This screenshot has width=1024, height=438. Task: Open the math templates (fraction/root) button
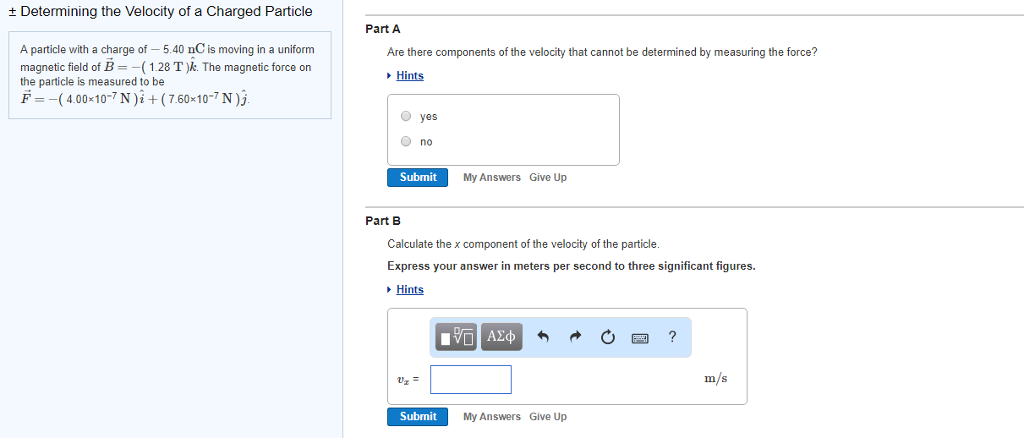point(458,337)
